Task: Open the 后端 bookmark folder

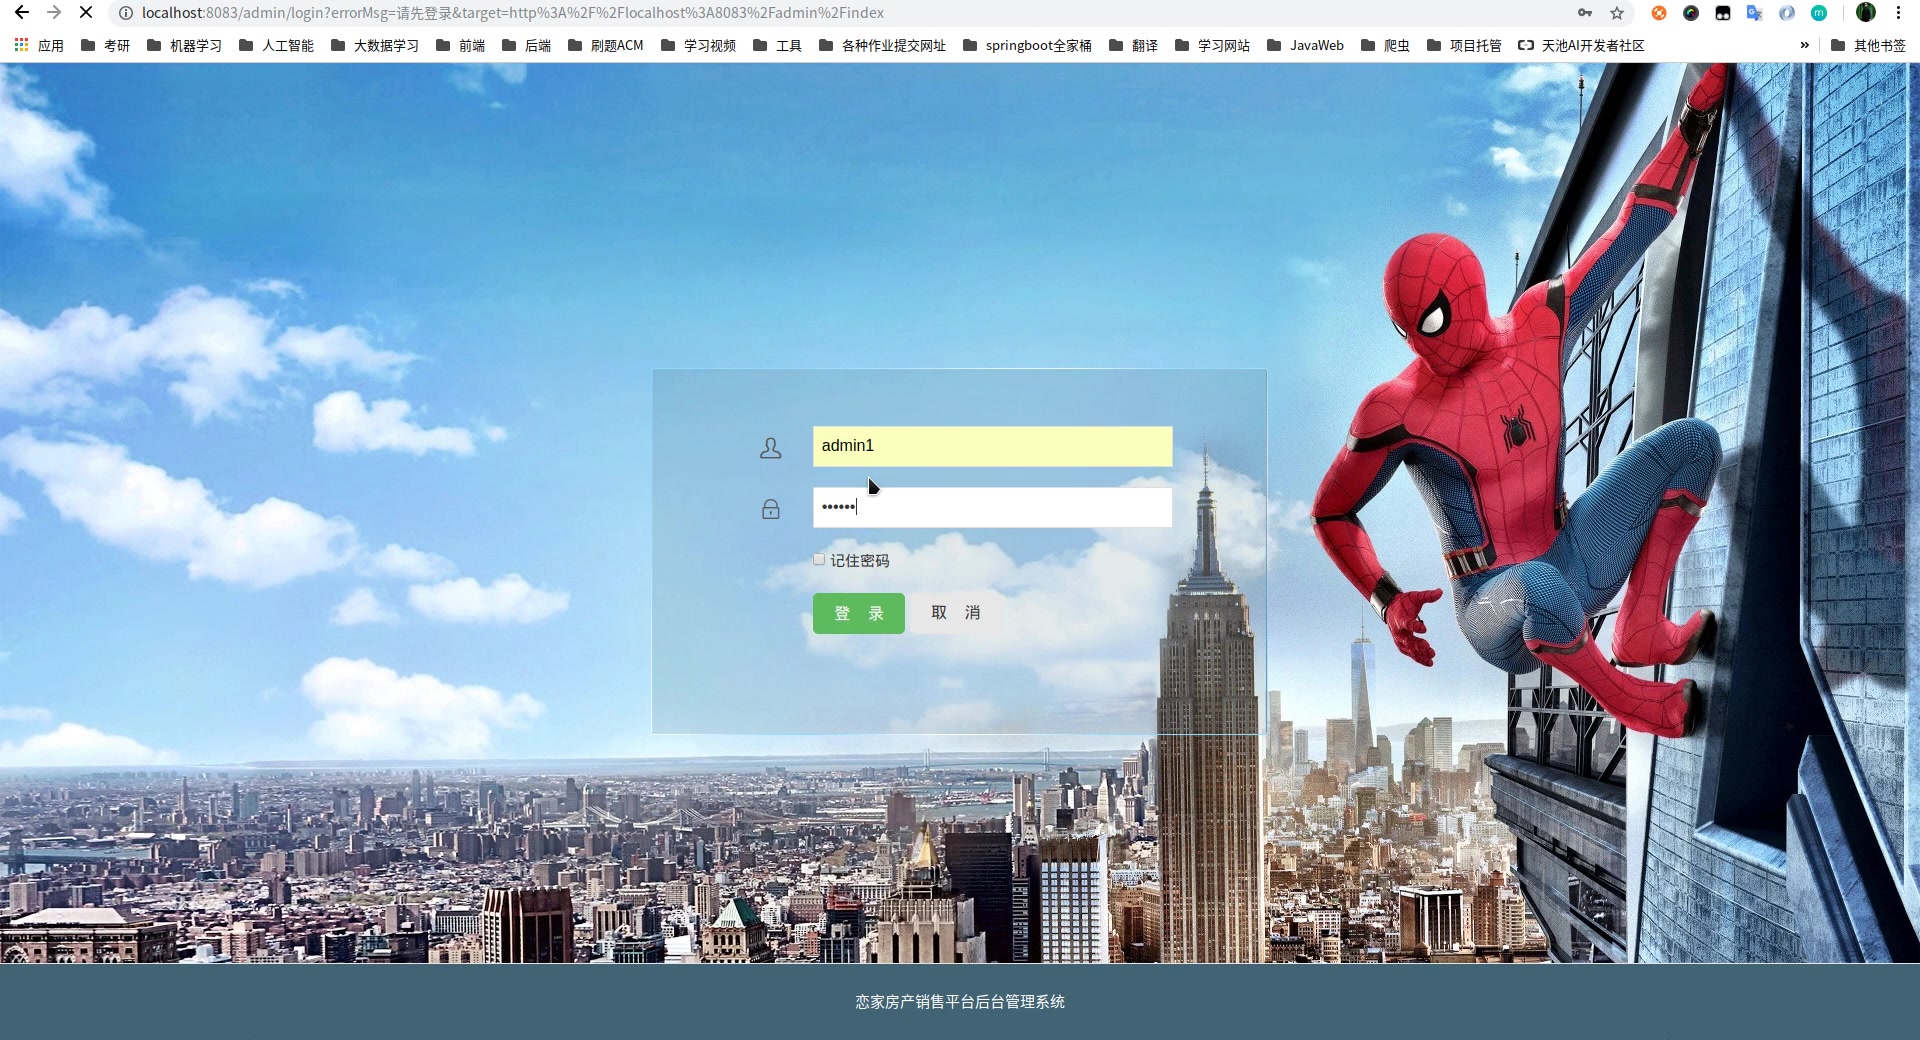Action: pos(527,46)
